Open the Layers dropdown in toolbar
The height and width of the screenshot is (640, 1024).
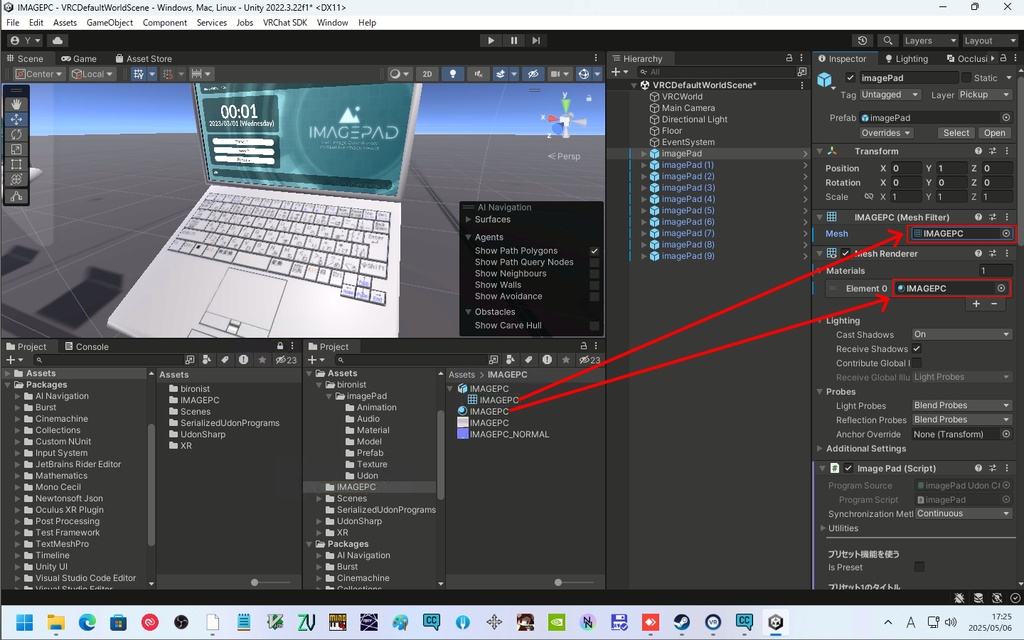(x=929, y=40)
